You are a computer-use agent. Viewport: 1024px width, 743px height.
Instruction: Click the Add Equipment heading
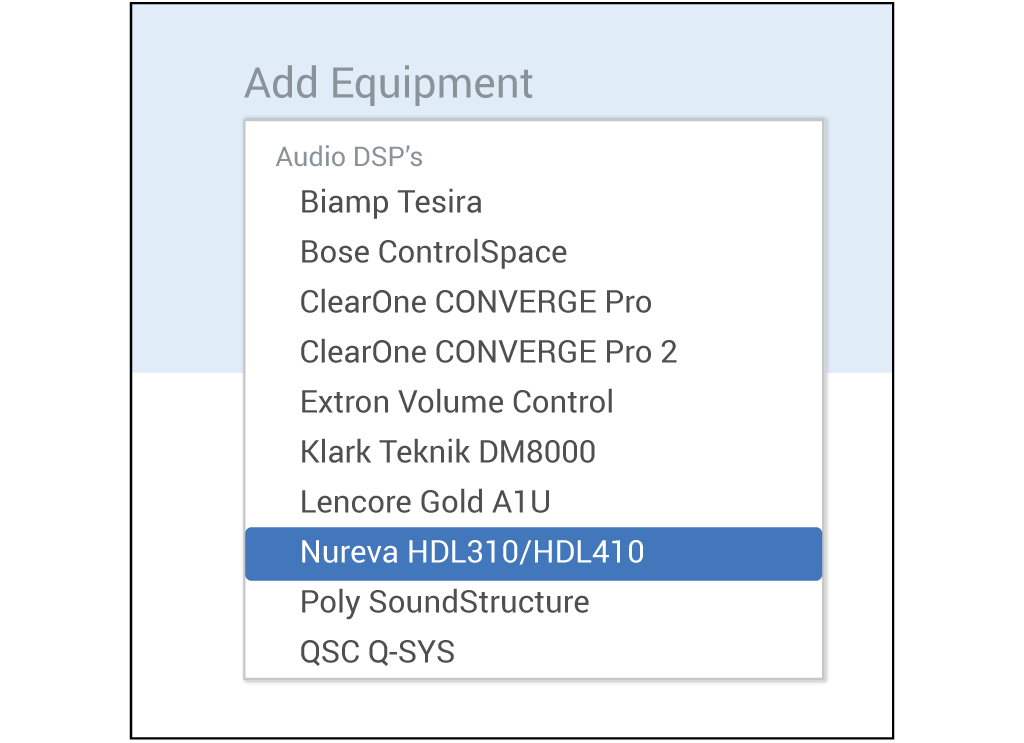[389, 83]
